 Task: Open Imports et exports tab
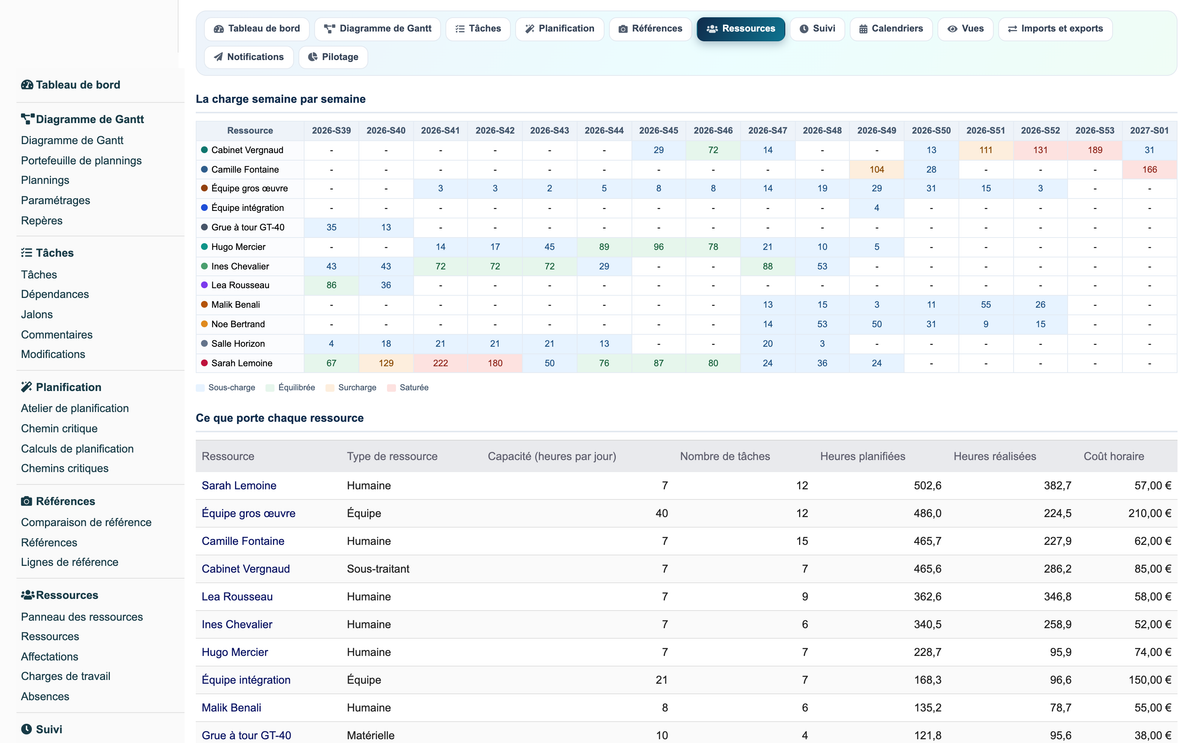pyautogui.click(x=1055, y=29)
